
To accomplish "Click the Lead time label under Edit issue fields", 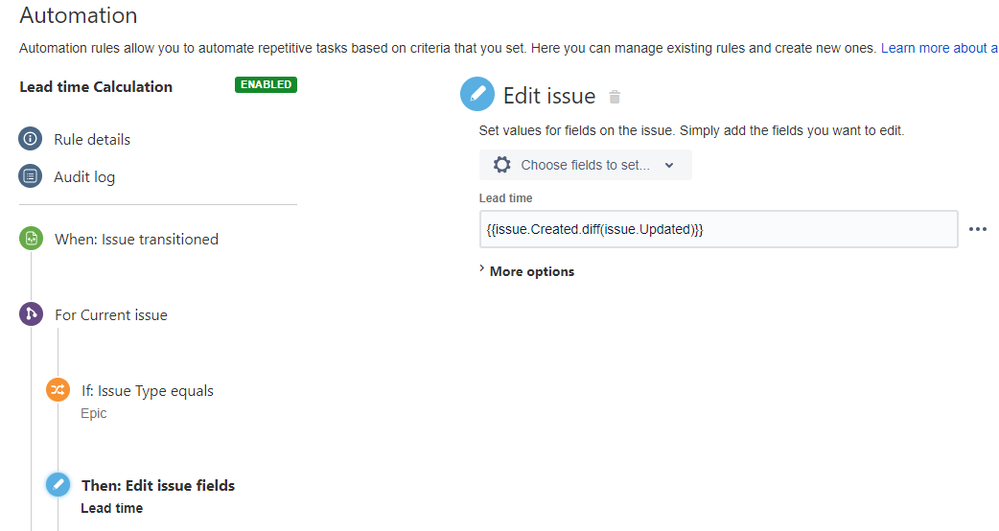I will 111,508.
